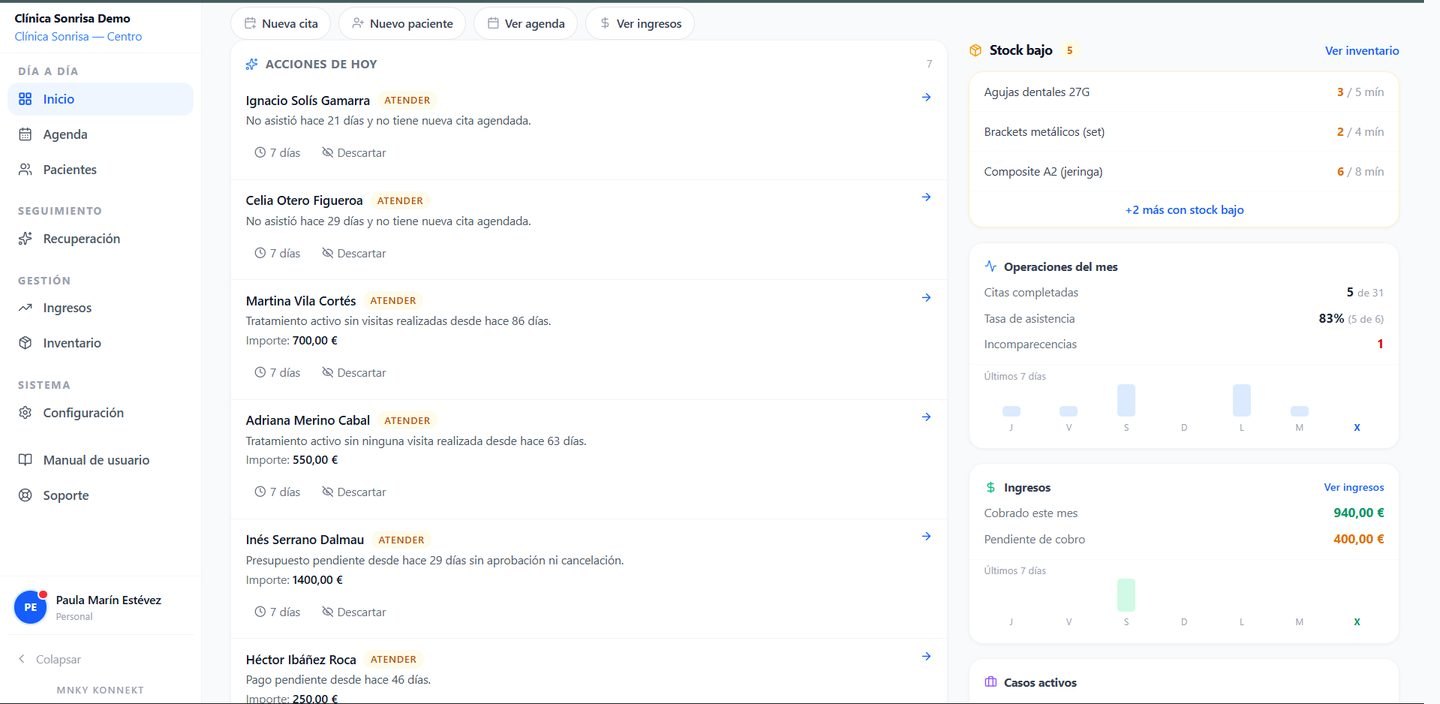Screen dimensions: 1440x704
Task: Open Ignacio Solís Gamarra arrow
Action: (926, 97)
